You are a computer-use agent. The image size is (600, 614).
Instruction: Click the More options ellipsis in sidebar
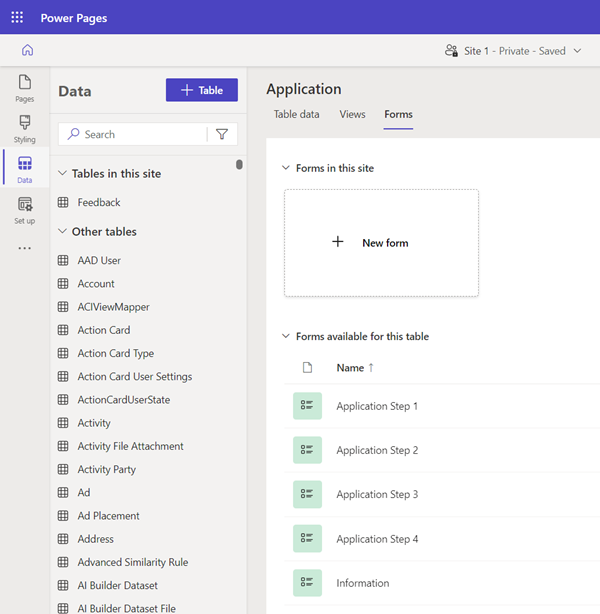click(x=25, y=249)
